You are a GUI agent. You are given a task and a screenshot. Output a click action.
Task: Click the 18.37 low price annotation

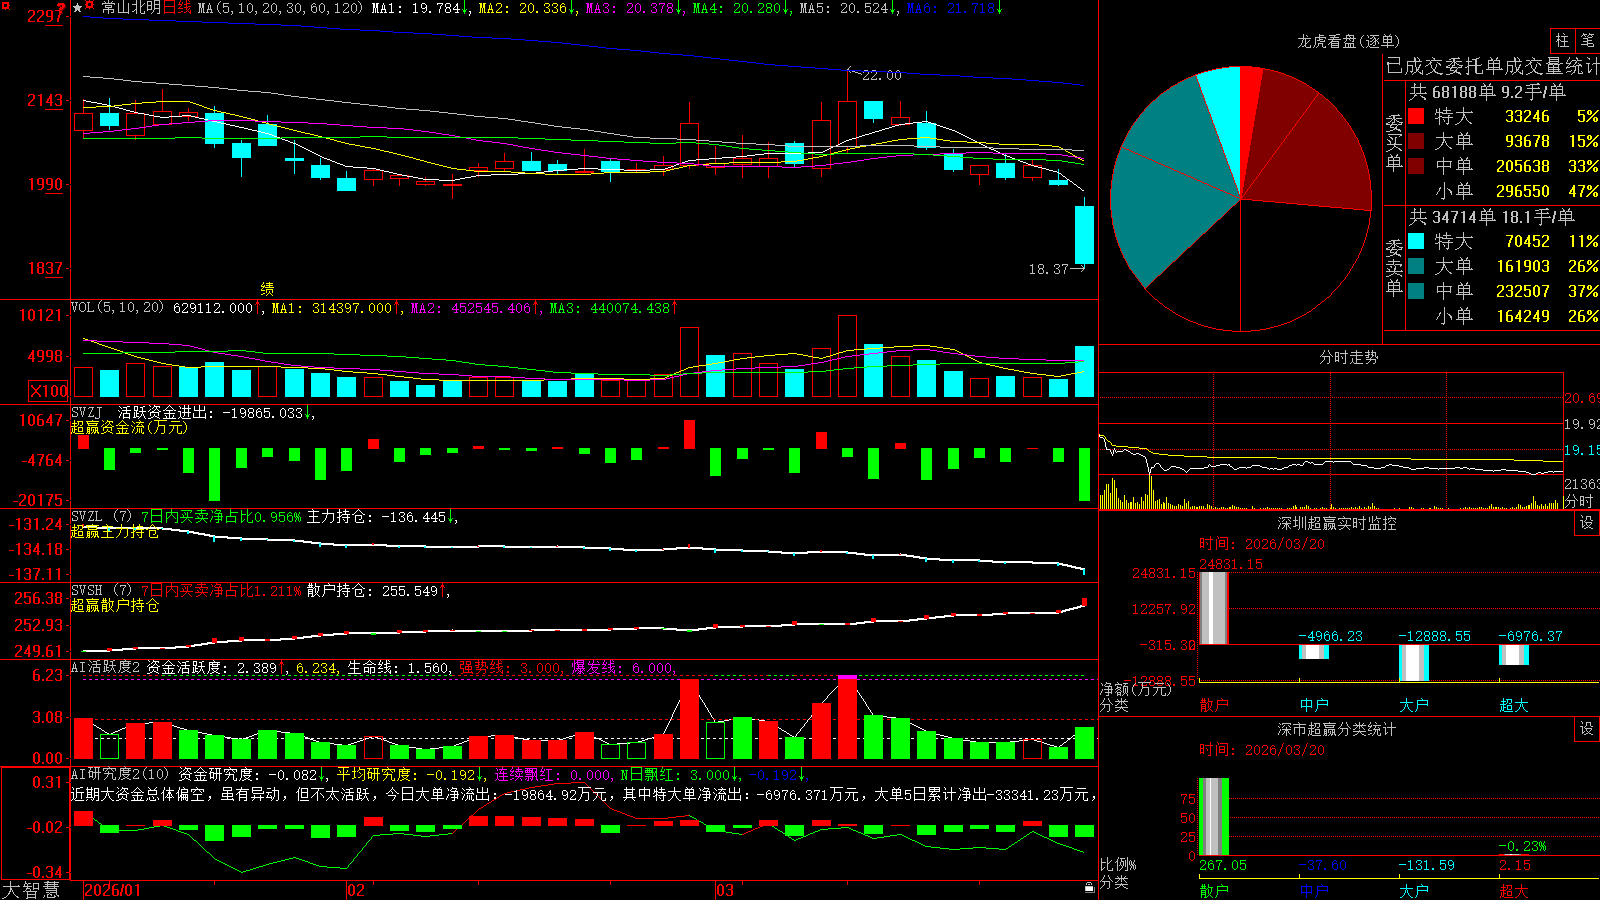(x=1048, y=269)
